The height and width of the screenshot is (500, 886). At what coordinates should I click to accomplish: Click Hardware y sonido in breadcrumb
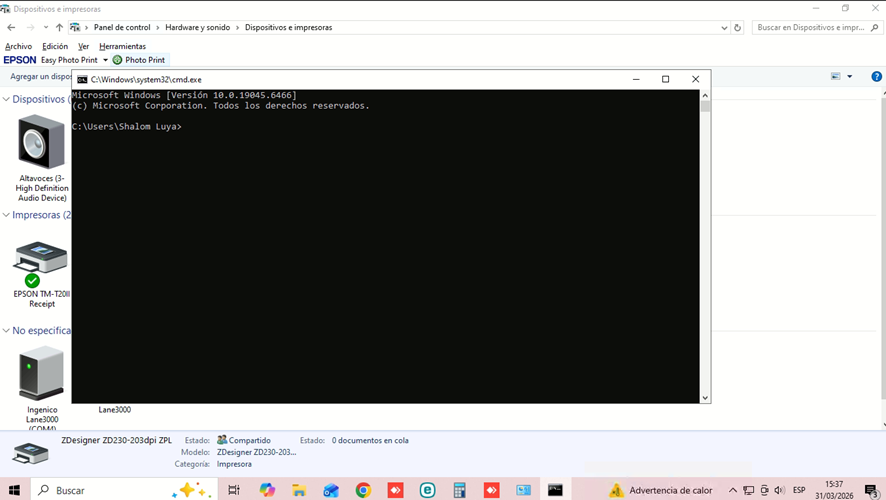[198, 28]
